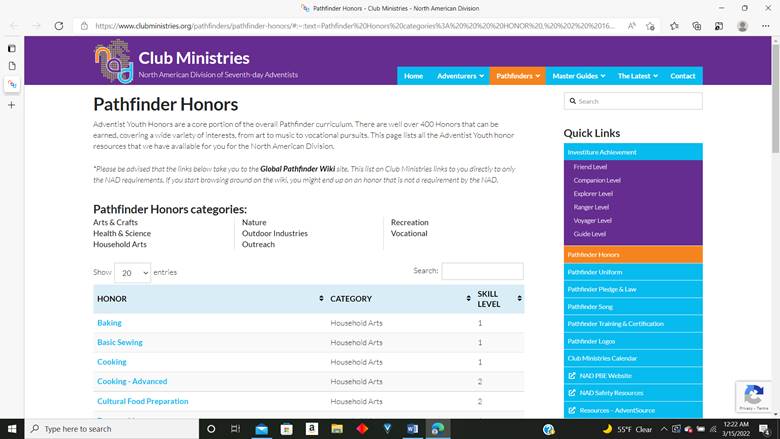Open the Show entries count dropdown
This screenshot has height=439, width=780.
132,272
